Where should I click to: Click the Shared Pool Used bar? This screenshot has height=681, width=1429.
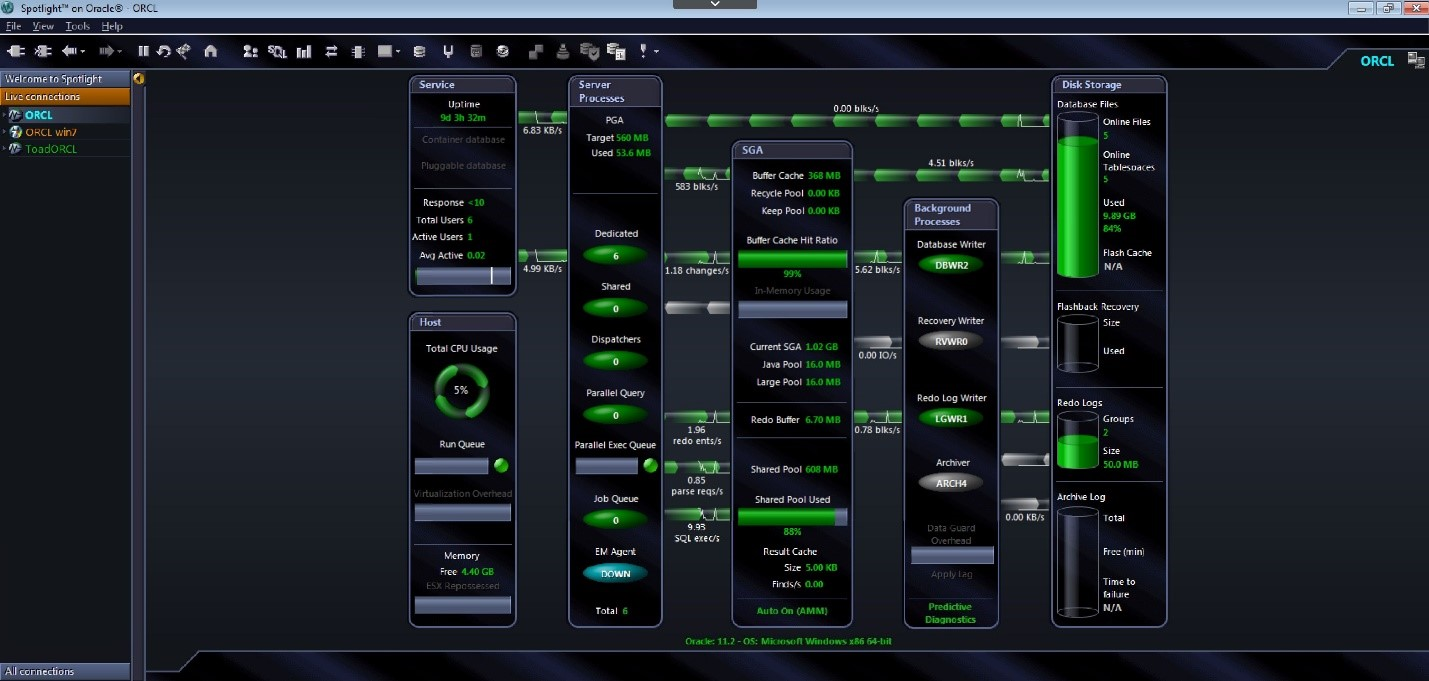793,517
